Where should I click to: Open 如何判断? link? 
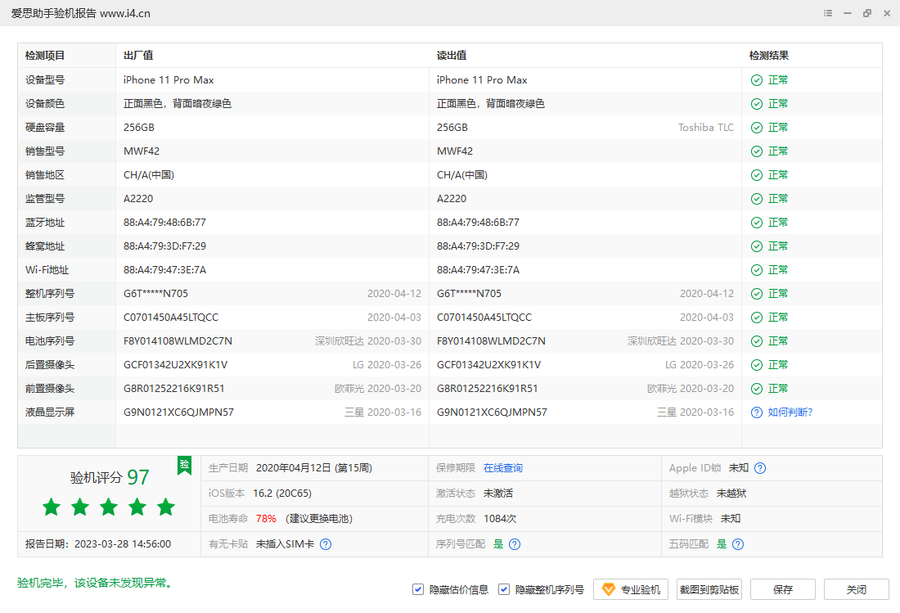tap(790, 412)
